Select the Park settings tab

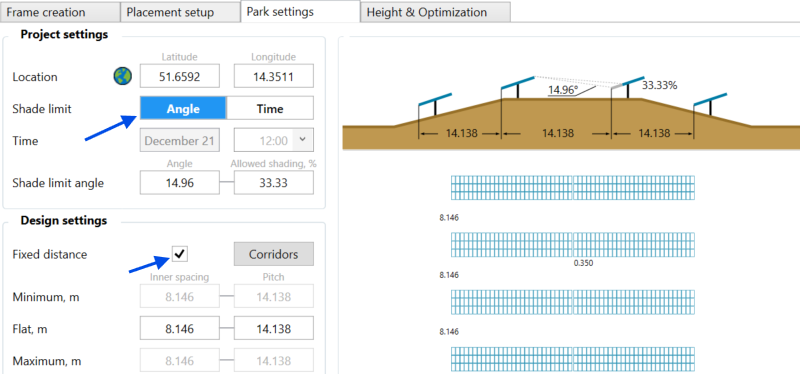[x=300, y=11]
